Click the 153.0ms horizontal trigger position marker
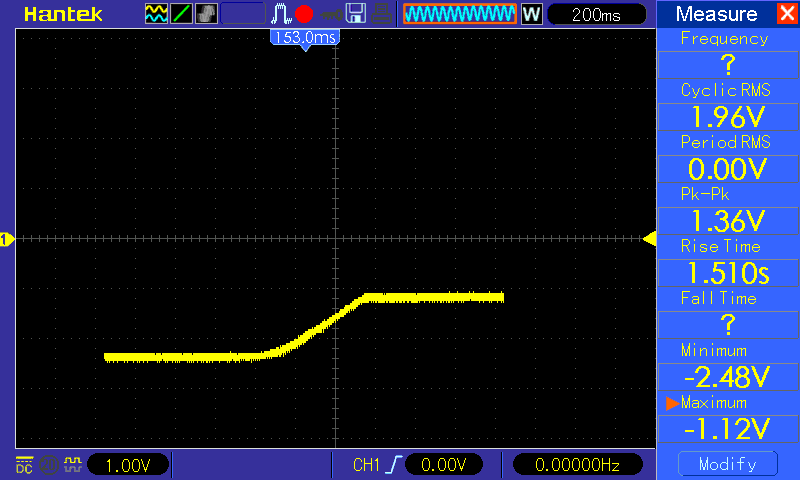800x480 pixels. 305,39
